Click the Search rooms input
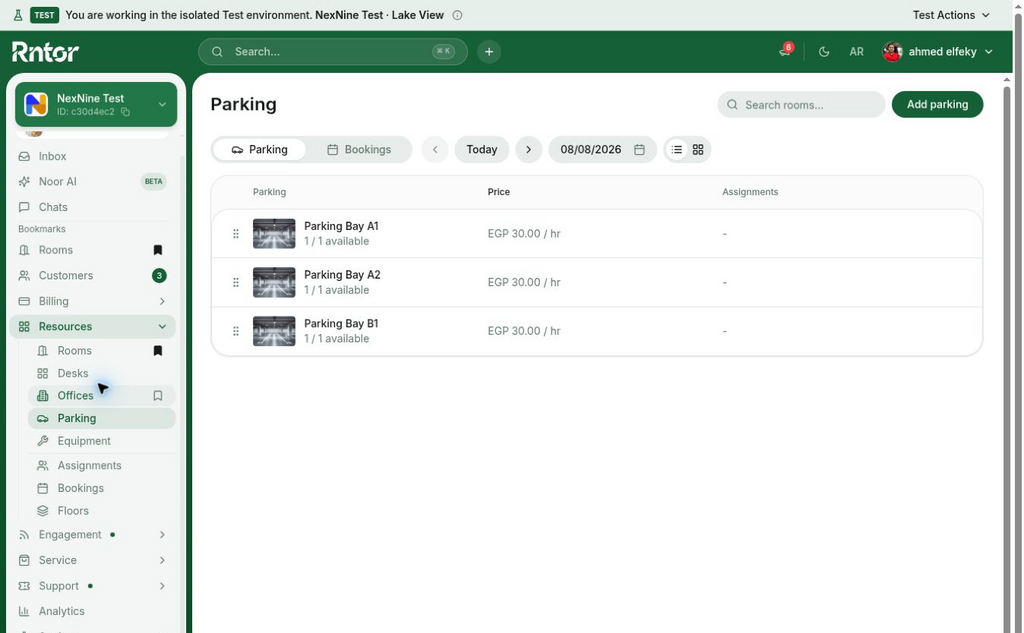Image resolution: width=1024 pixels, height=633 pixels. coord(801,105)
